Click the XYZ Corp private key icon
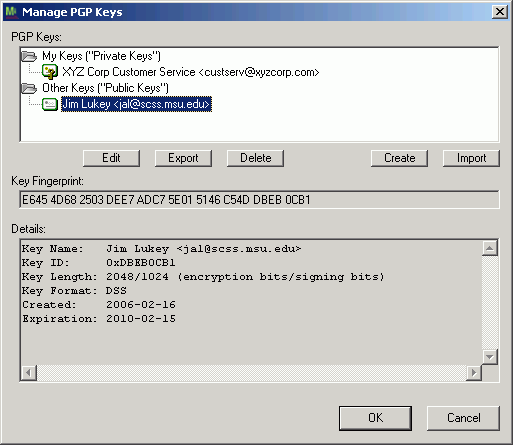513x445 pixels. click(x=50, y=72)
